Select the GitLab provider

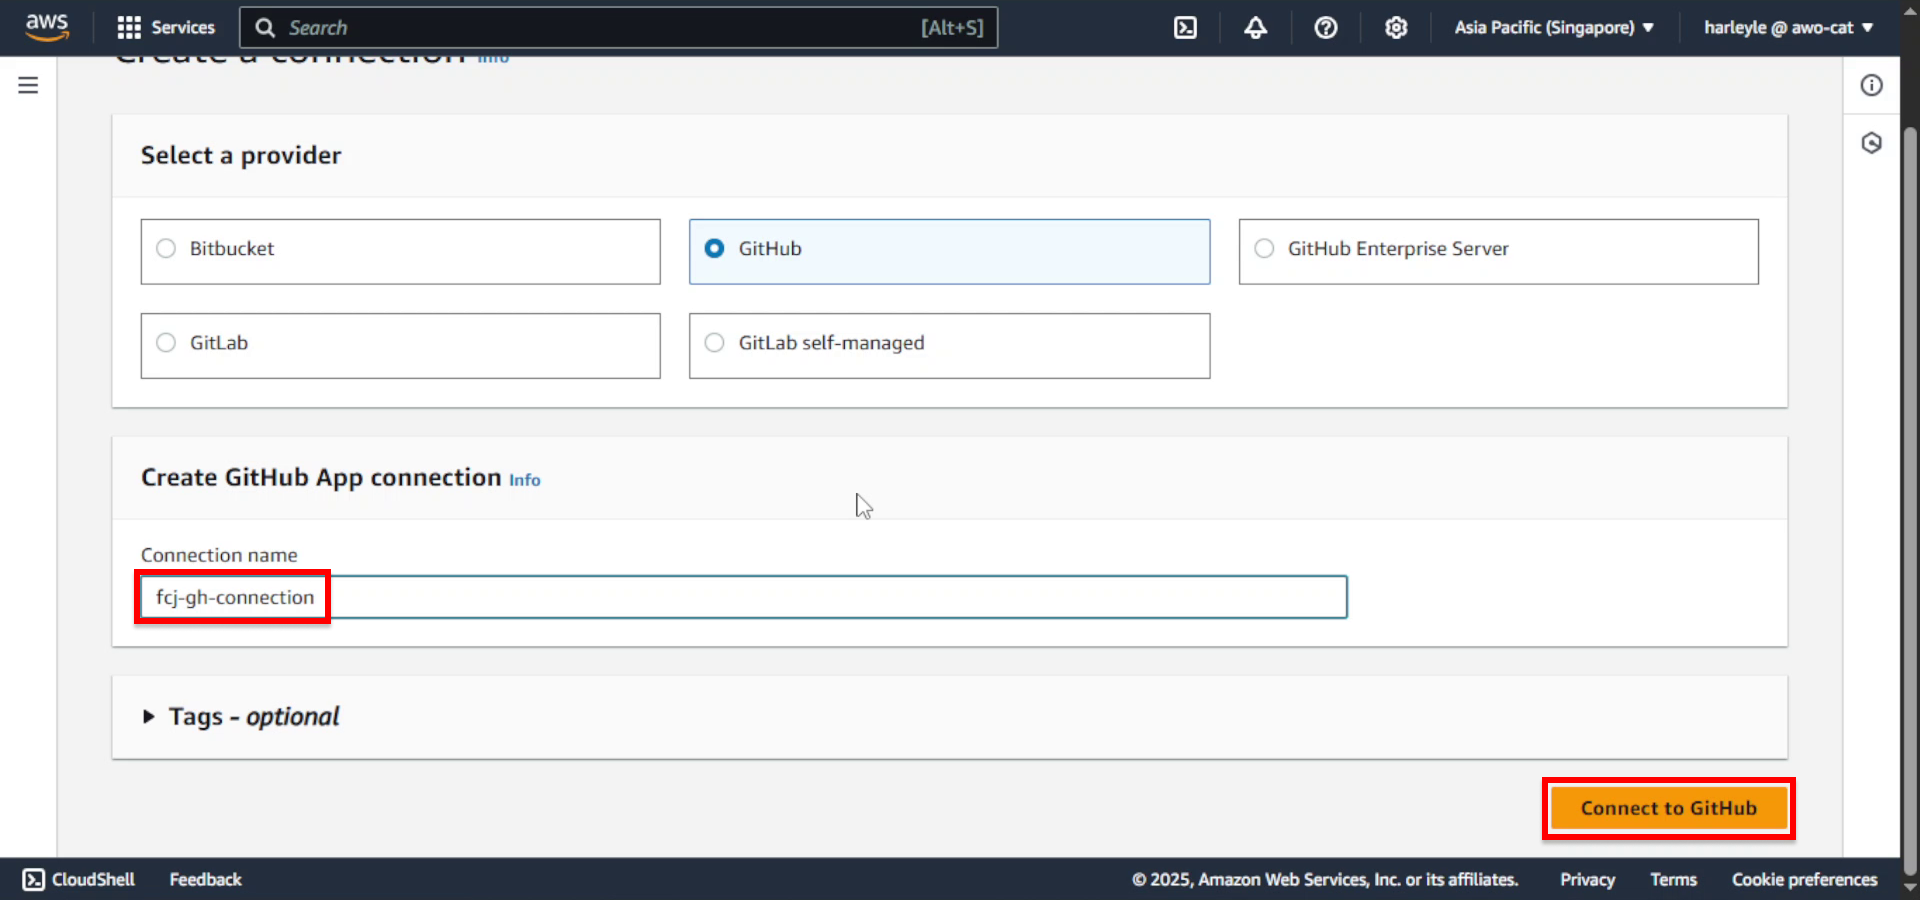(400, 345)
